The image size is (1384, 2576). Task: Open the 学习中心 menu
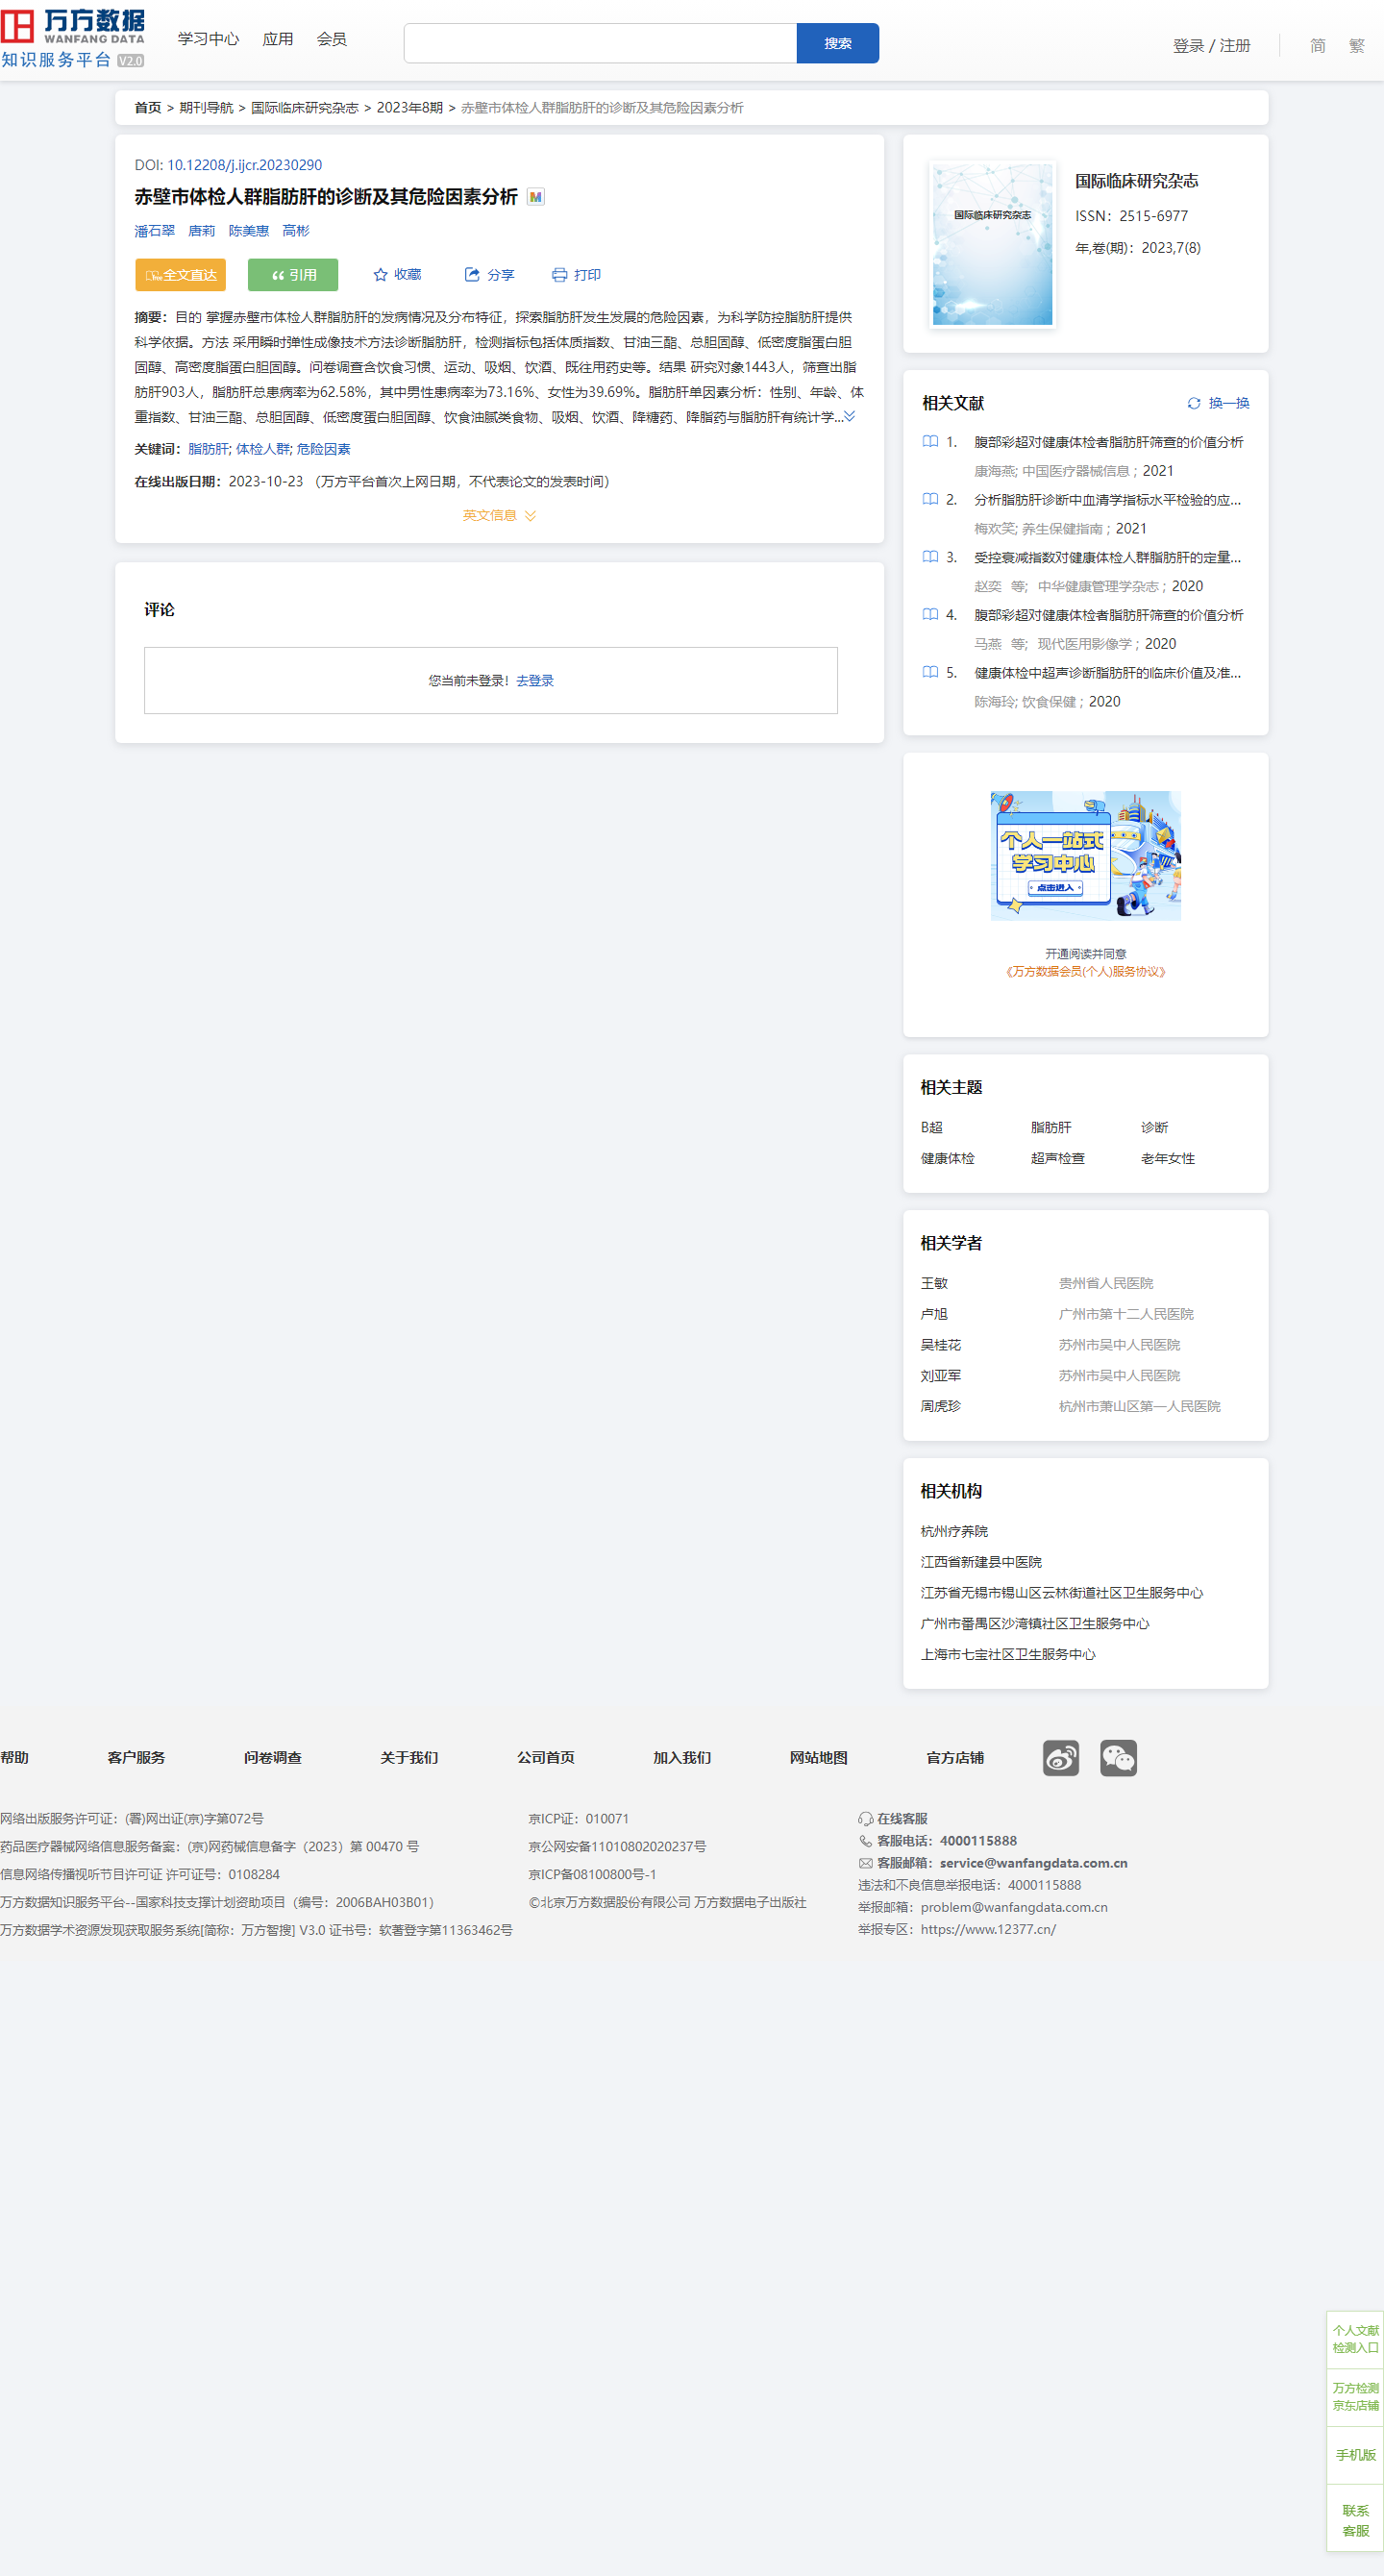coord(208,39)
